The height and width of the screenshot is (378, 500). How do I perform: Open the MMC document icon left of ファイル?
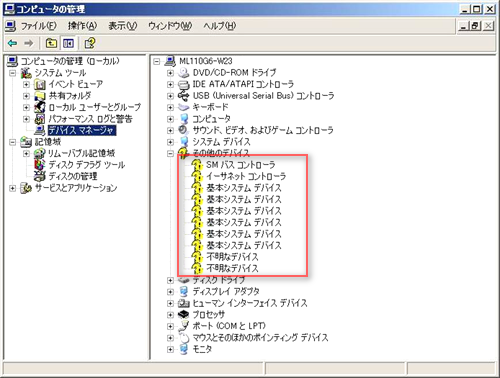(x=11, y=26)
